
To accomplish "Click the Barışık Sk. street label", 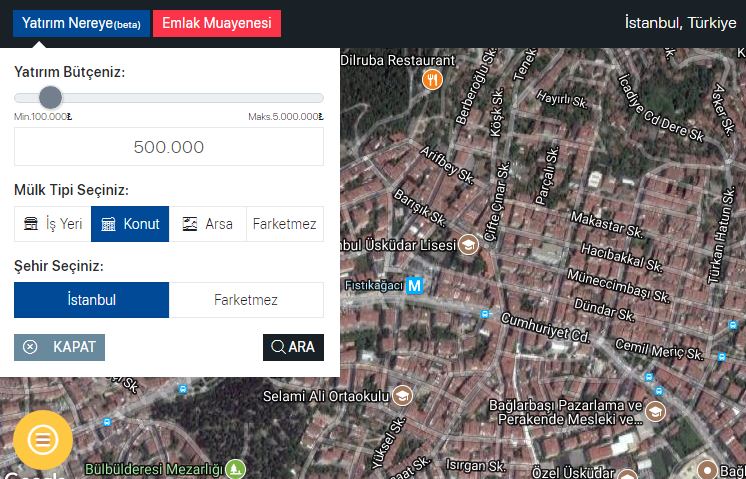I will 420,208.
